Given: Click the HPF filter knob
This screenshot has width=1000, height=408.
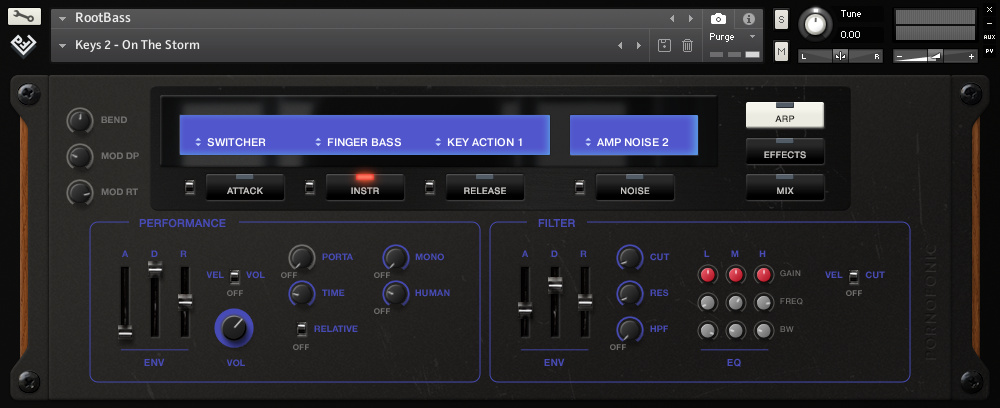Looking at the screenshot, I should [x=629, y=330].
